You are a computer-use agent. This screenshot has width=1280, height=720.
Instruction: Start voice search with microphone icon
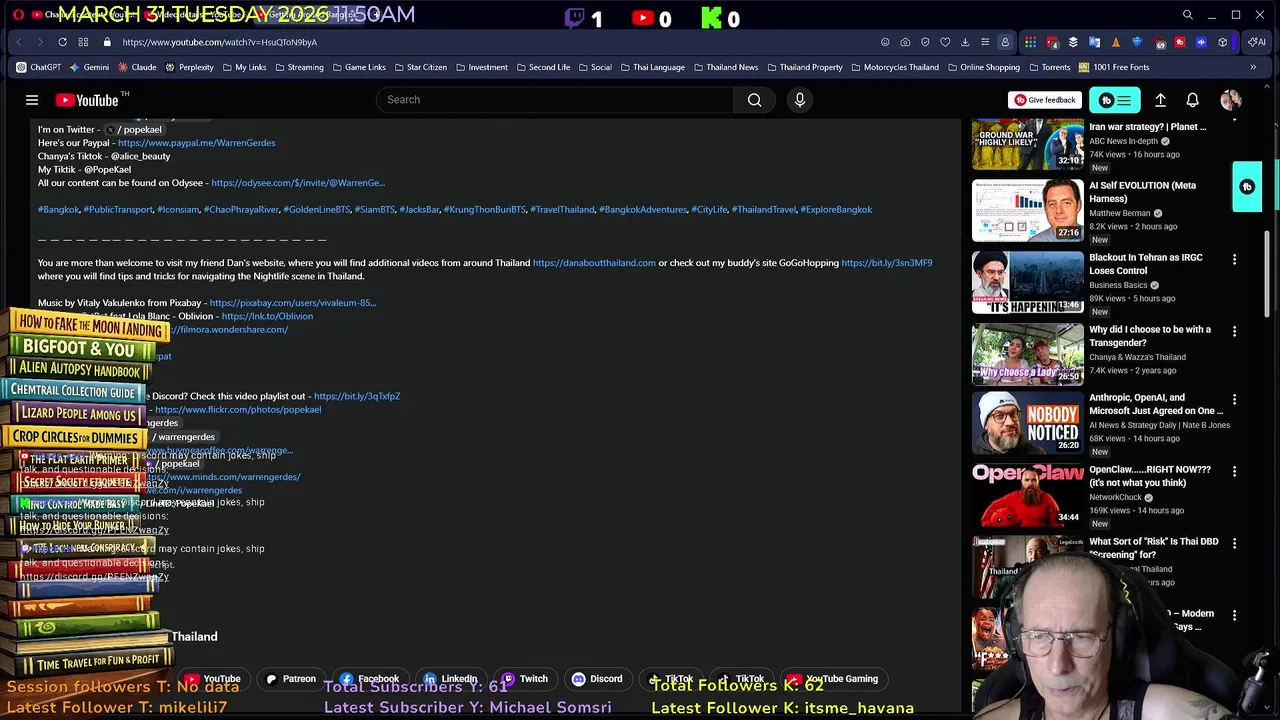coord(799,100)
